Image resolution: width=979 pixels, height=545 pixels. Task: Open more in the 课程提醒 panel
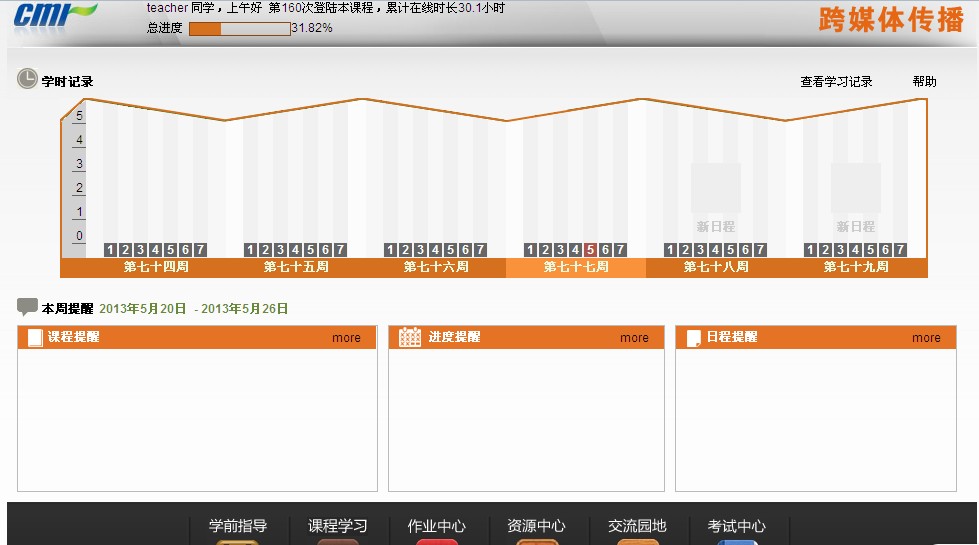(346, 338)
